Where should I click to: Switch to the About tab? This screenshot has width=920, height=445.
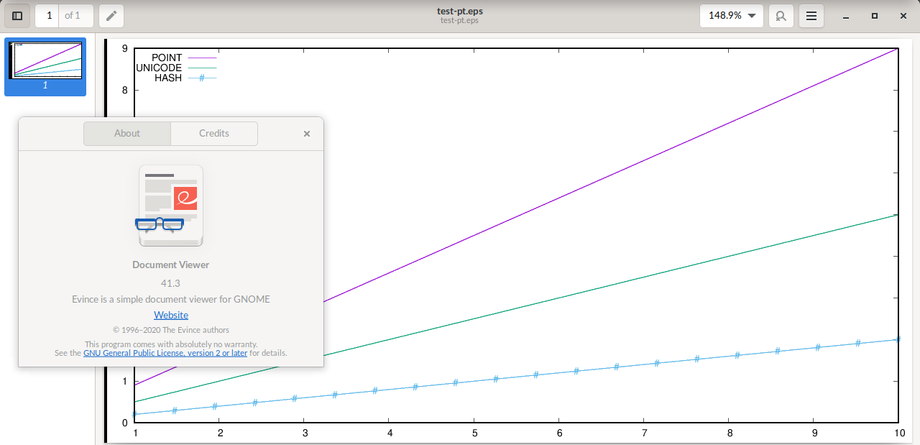[x=127, y=133]
